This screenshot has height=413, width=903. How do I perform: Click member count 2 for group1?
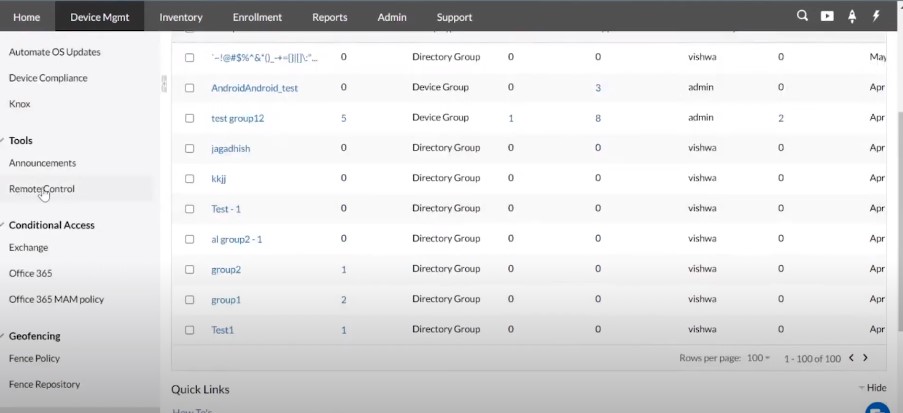pos(344,300)
